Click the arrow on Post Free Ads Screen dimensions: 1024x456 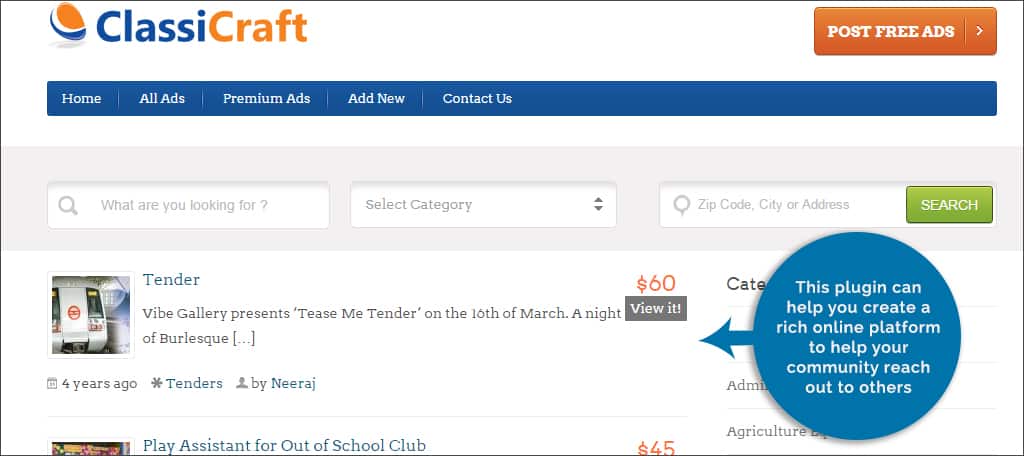pos(979,31)
